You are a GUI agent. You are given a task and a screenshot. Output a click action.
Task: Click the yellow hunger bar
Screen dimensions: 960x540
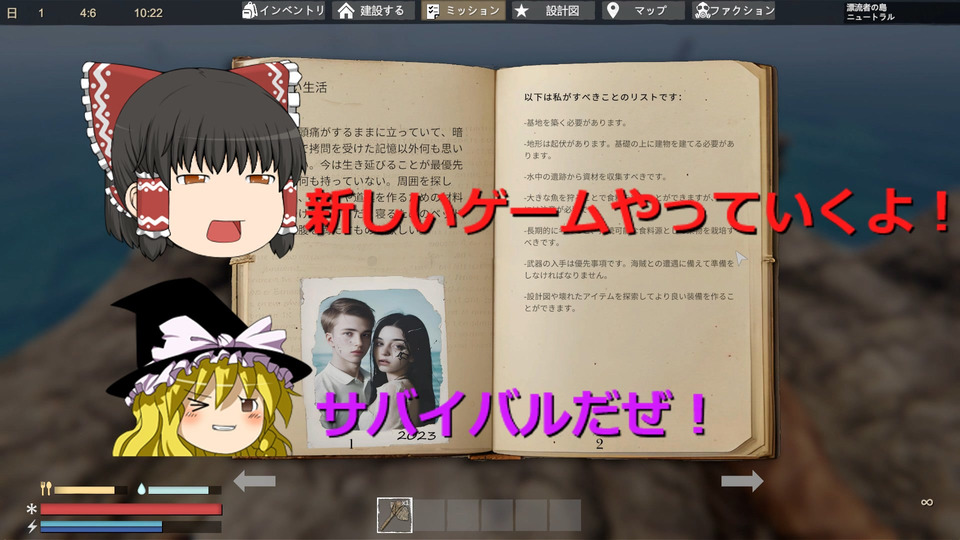pyautogui.click(x=91, y=490)
